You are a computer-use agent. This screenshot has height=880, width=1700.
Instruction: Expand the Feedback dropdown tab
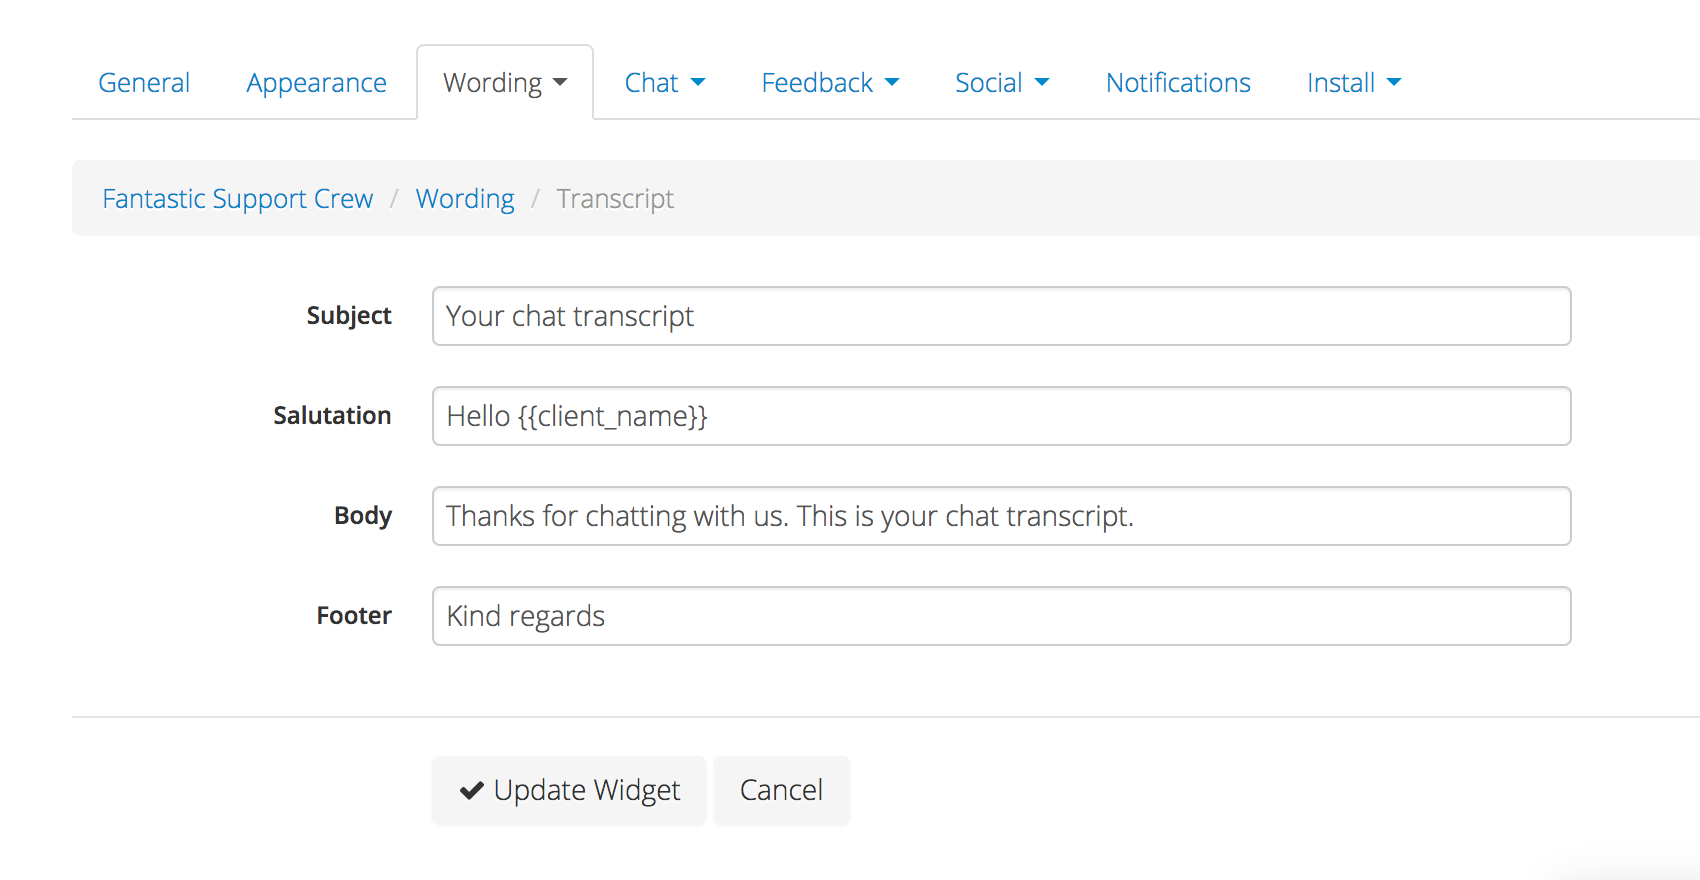point(830,83)
